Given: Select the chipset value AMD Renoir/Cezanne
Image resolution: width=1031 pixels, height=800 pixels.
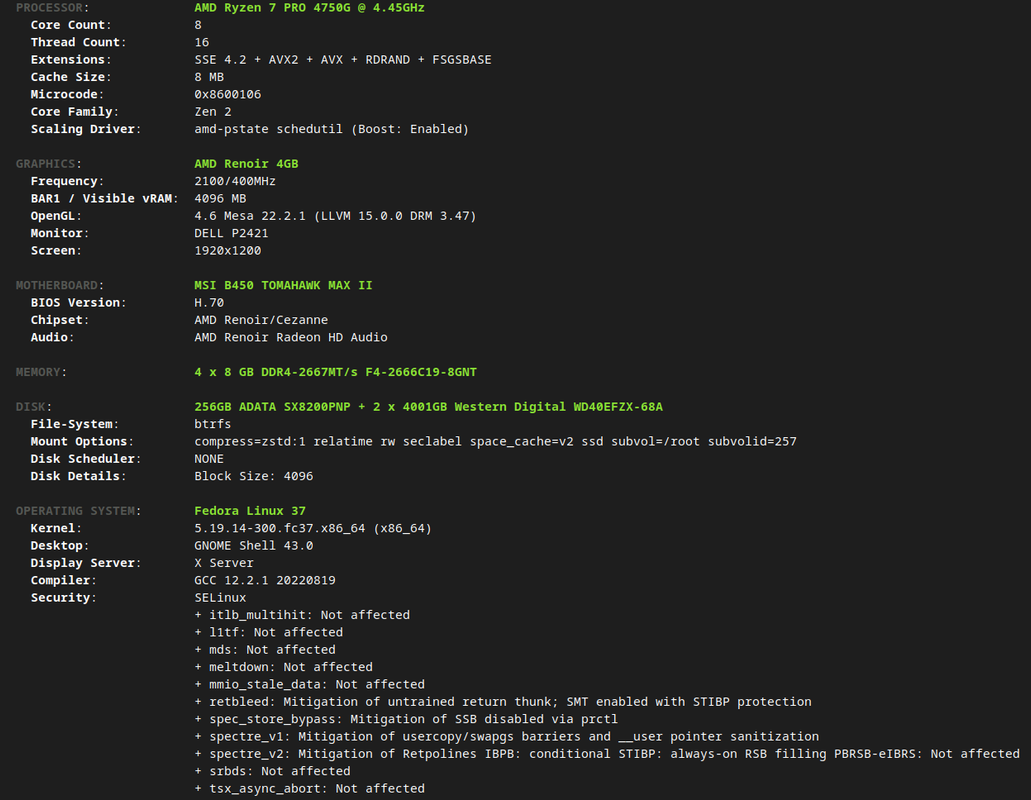Looking at the screenshot, I should (261, 320).
